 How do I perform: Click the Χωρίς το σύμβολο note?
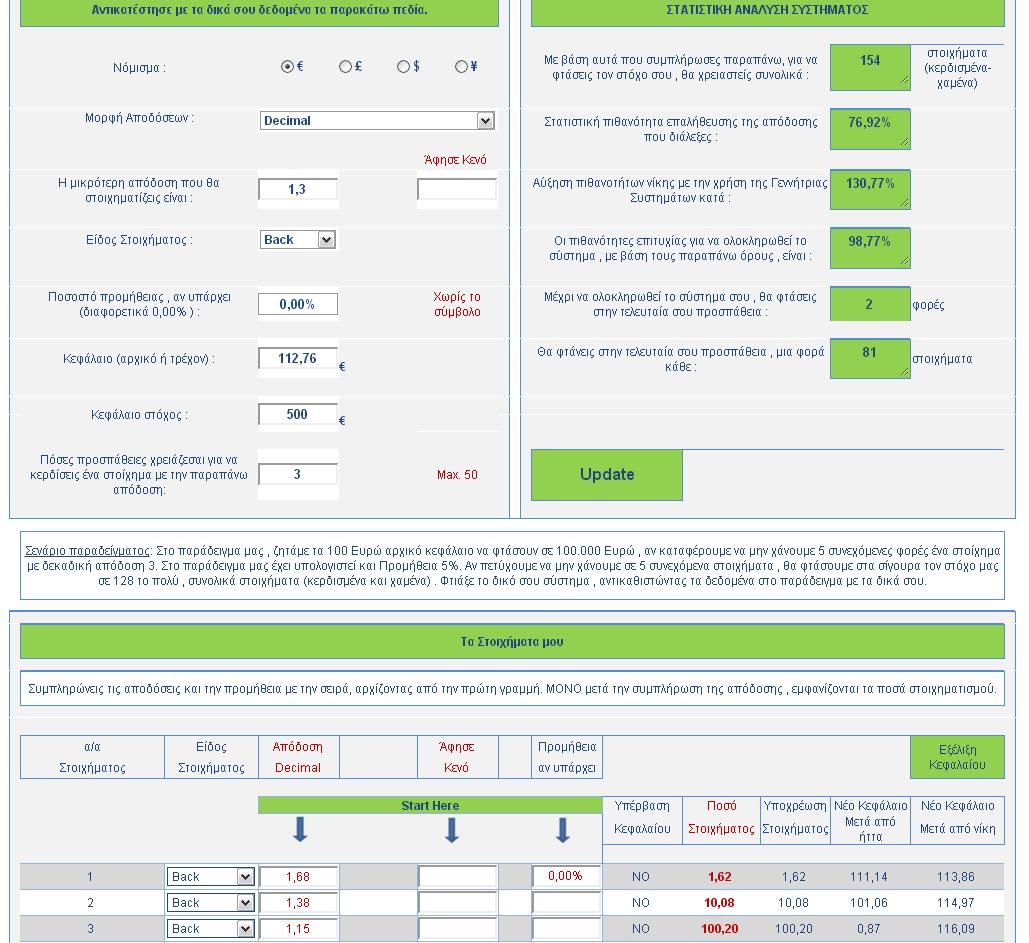(457, 304)
